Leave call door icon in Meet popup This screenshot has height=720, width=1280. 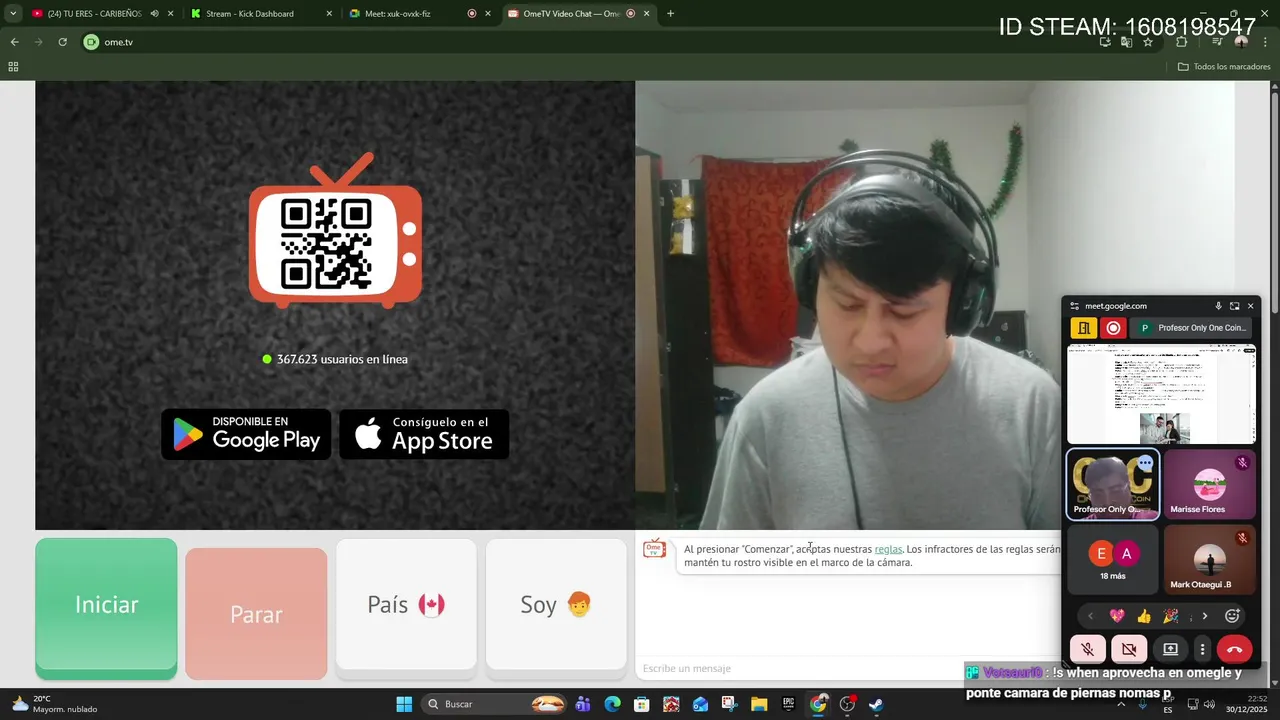1084,328
